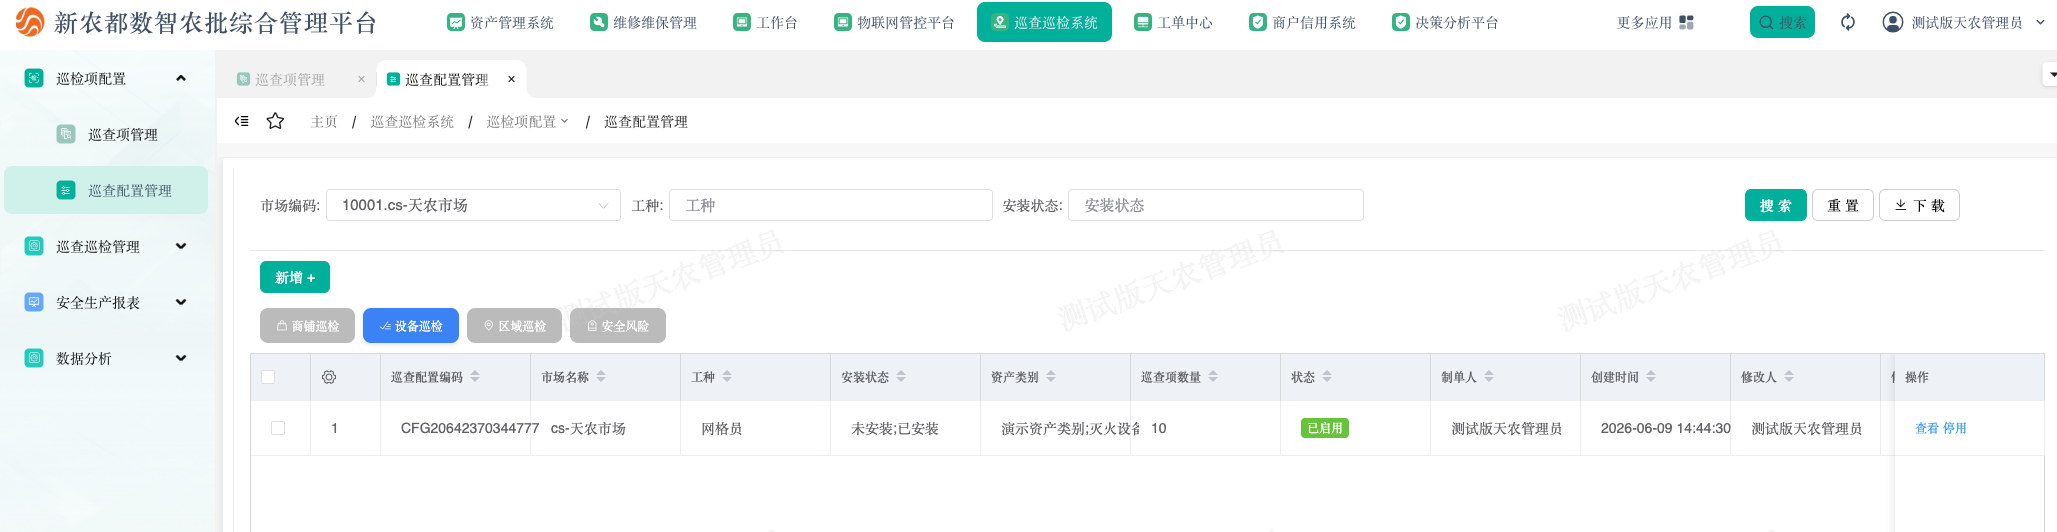Click the refresh icon in top header
Screen dimensions: 2057x532
tap(1848, 22)
